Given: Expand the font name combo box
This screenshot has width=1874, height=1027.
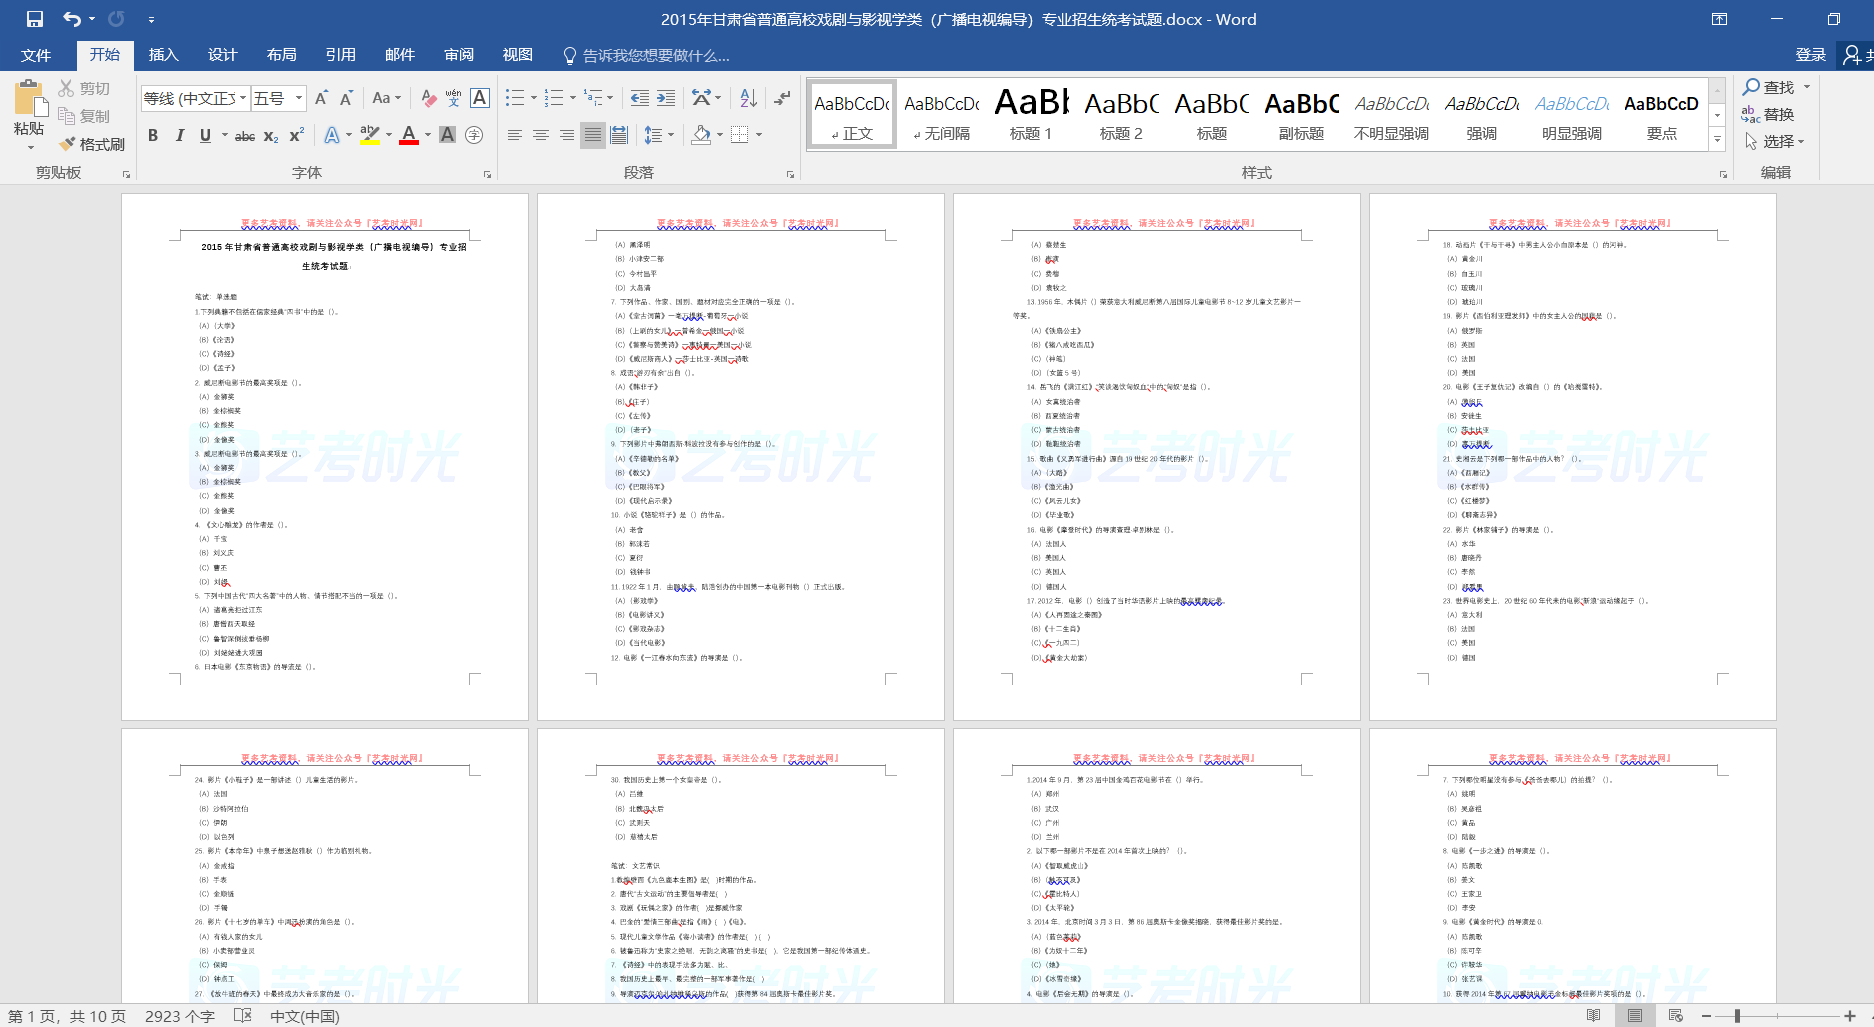Looking at the screenshot, I should [x=242, y=98].
